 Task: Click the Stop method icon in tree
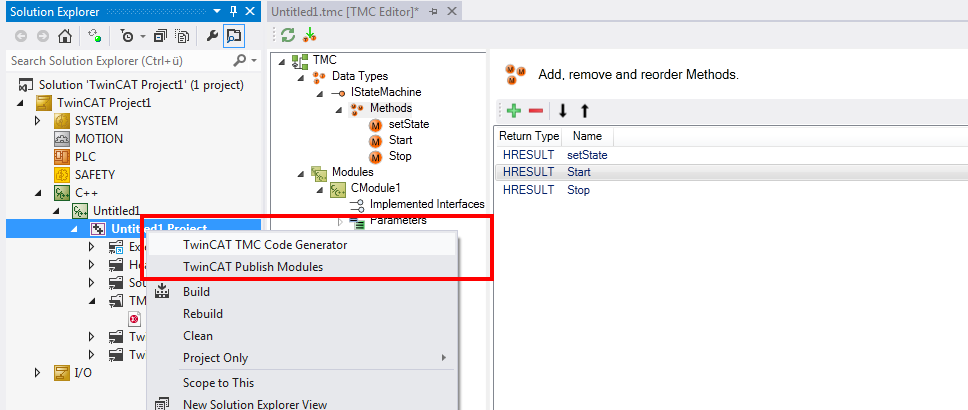pos(376,156)
